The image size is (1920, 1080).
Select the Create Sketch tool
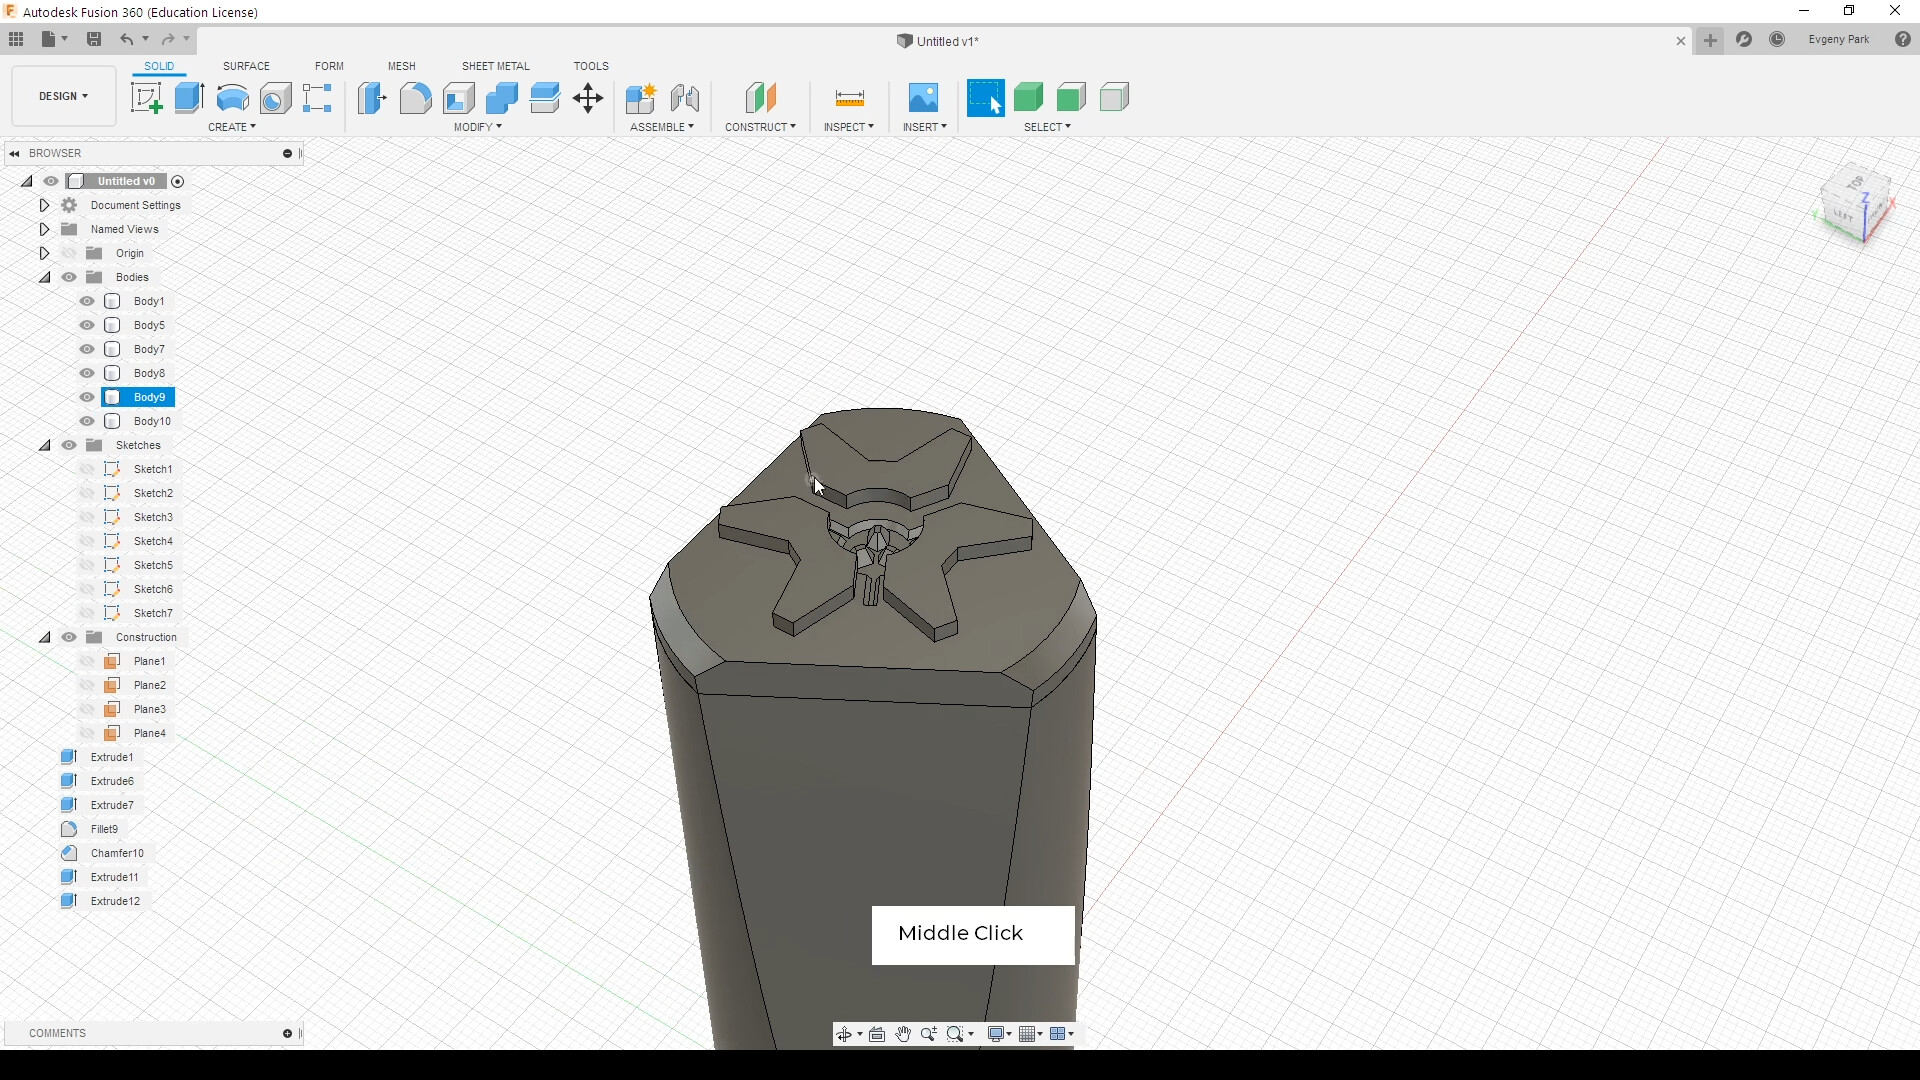147,98
